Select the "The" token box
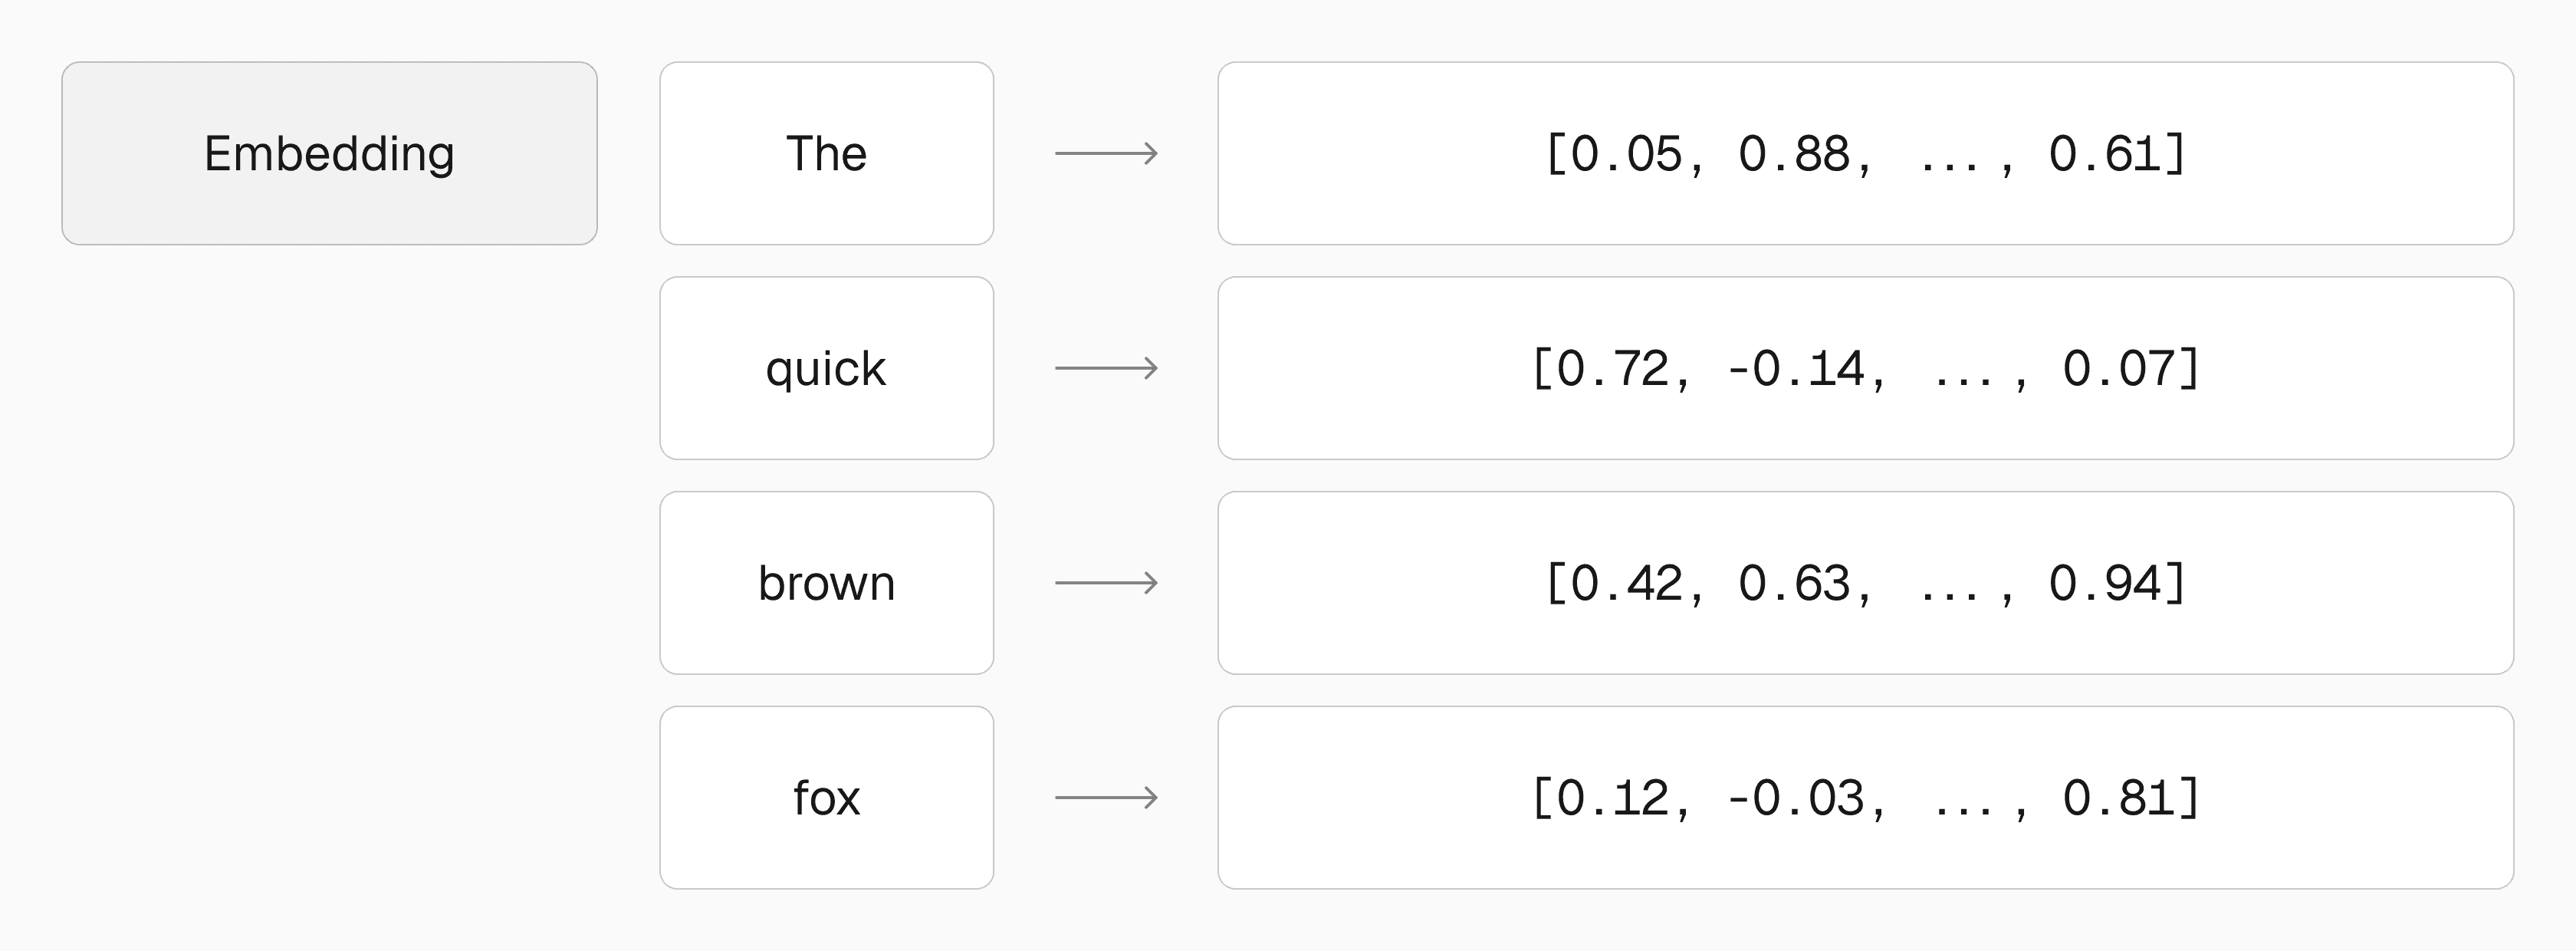 point(826,153)
